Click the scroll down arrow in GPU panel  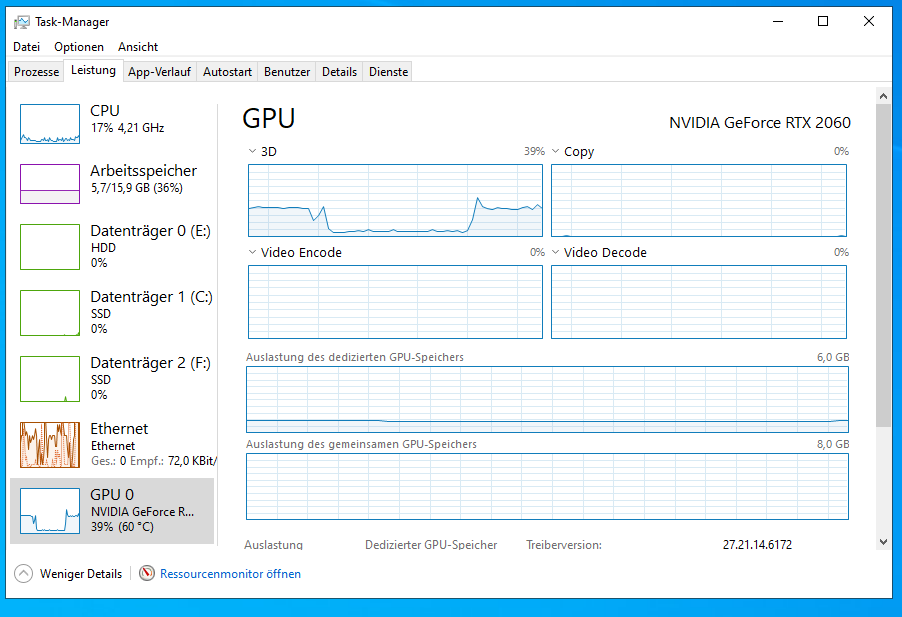(x=883, y=541)
